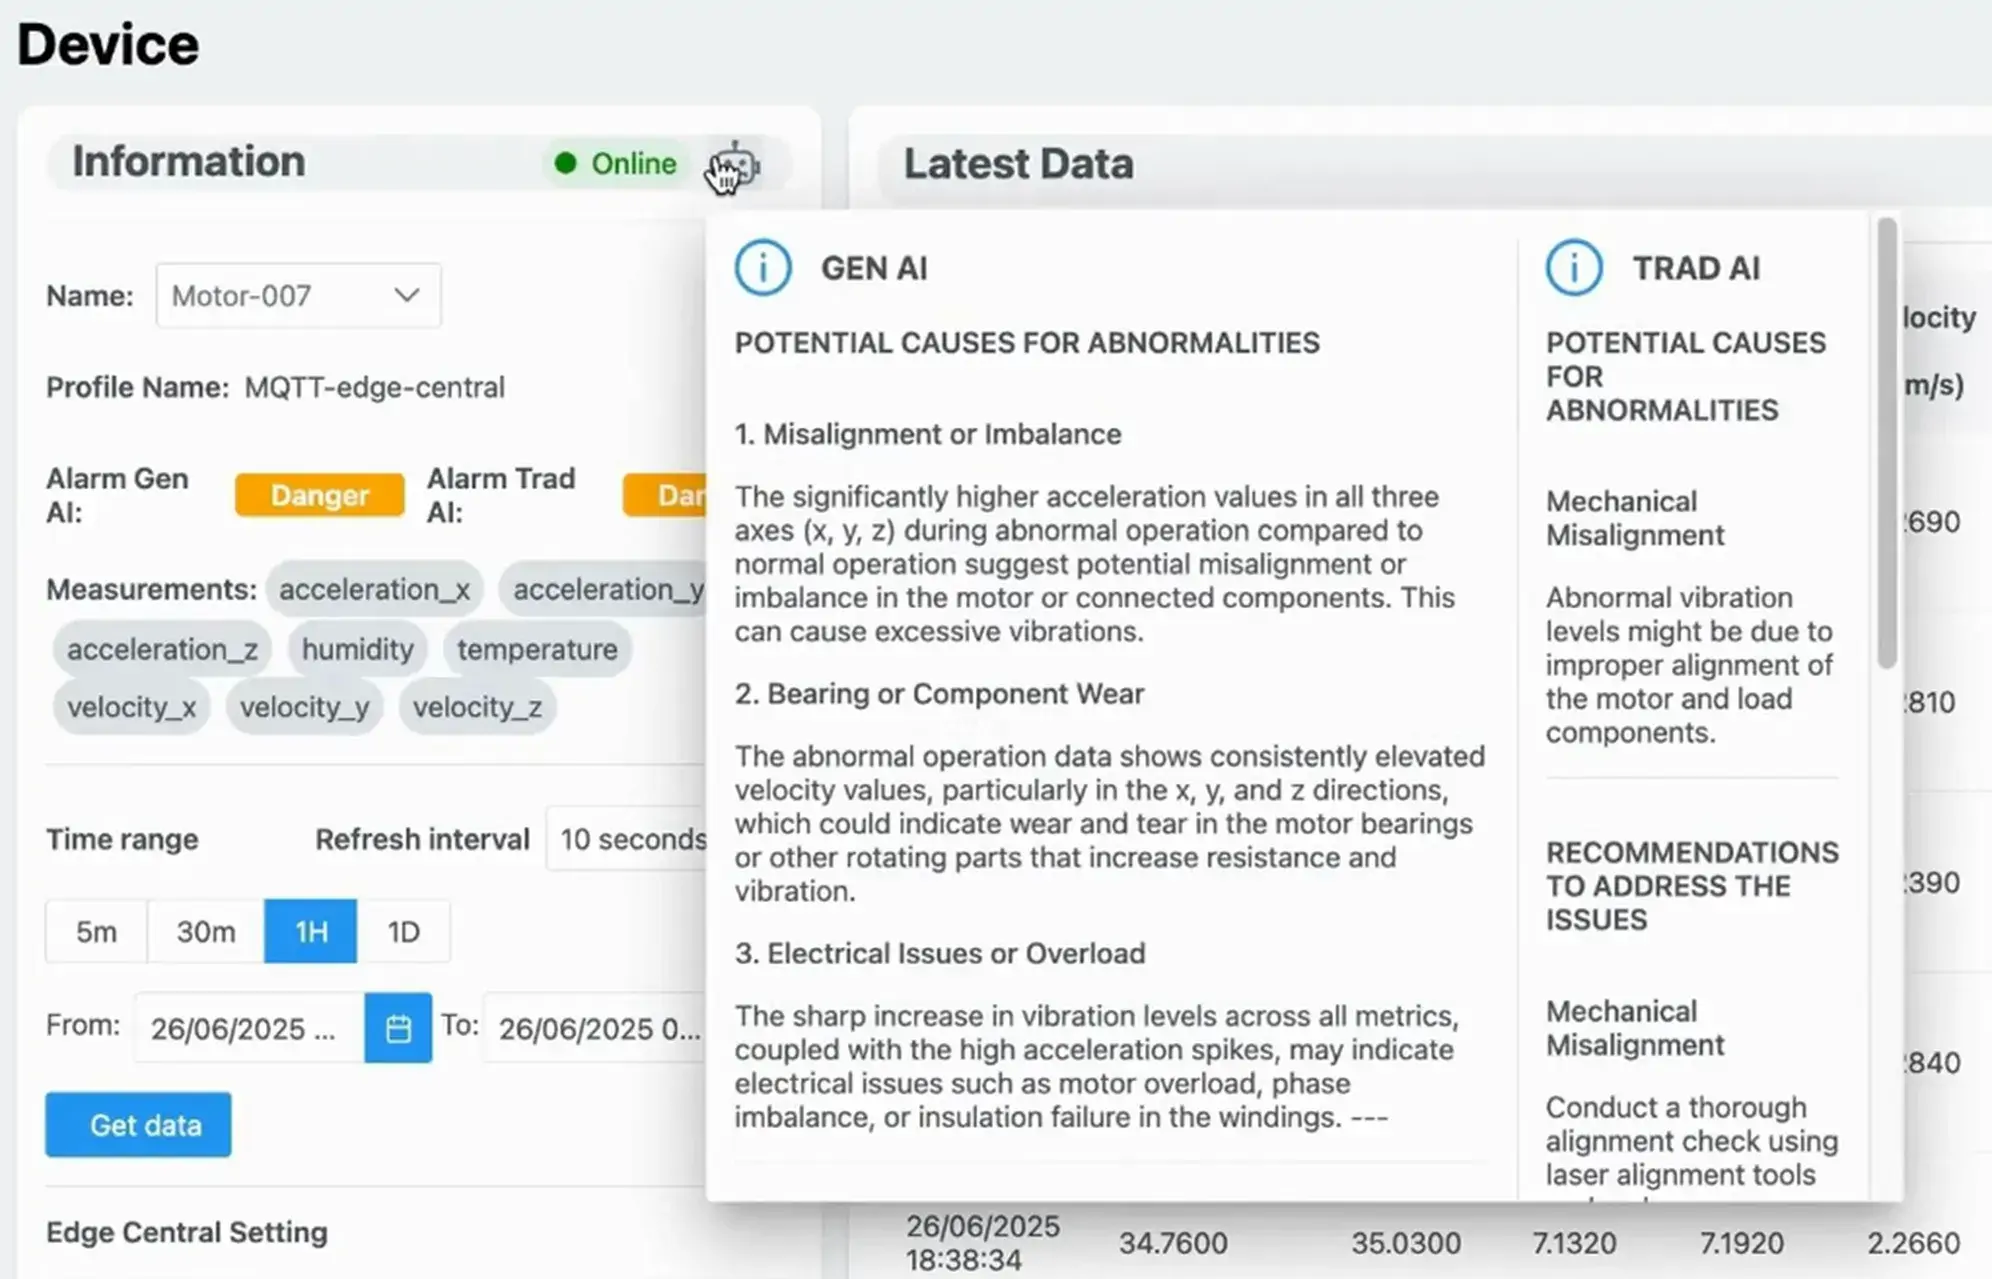The image size is (1992, 1279).
Task: Open the From date calendar picker
Action: pyautogui.click(x=398, y=1028)
